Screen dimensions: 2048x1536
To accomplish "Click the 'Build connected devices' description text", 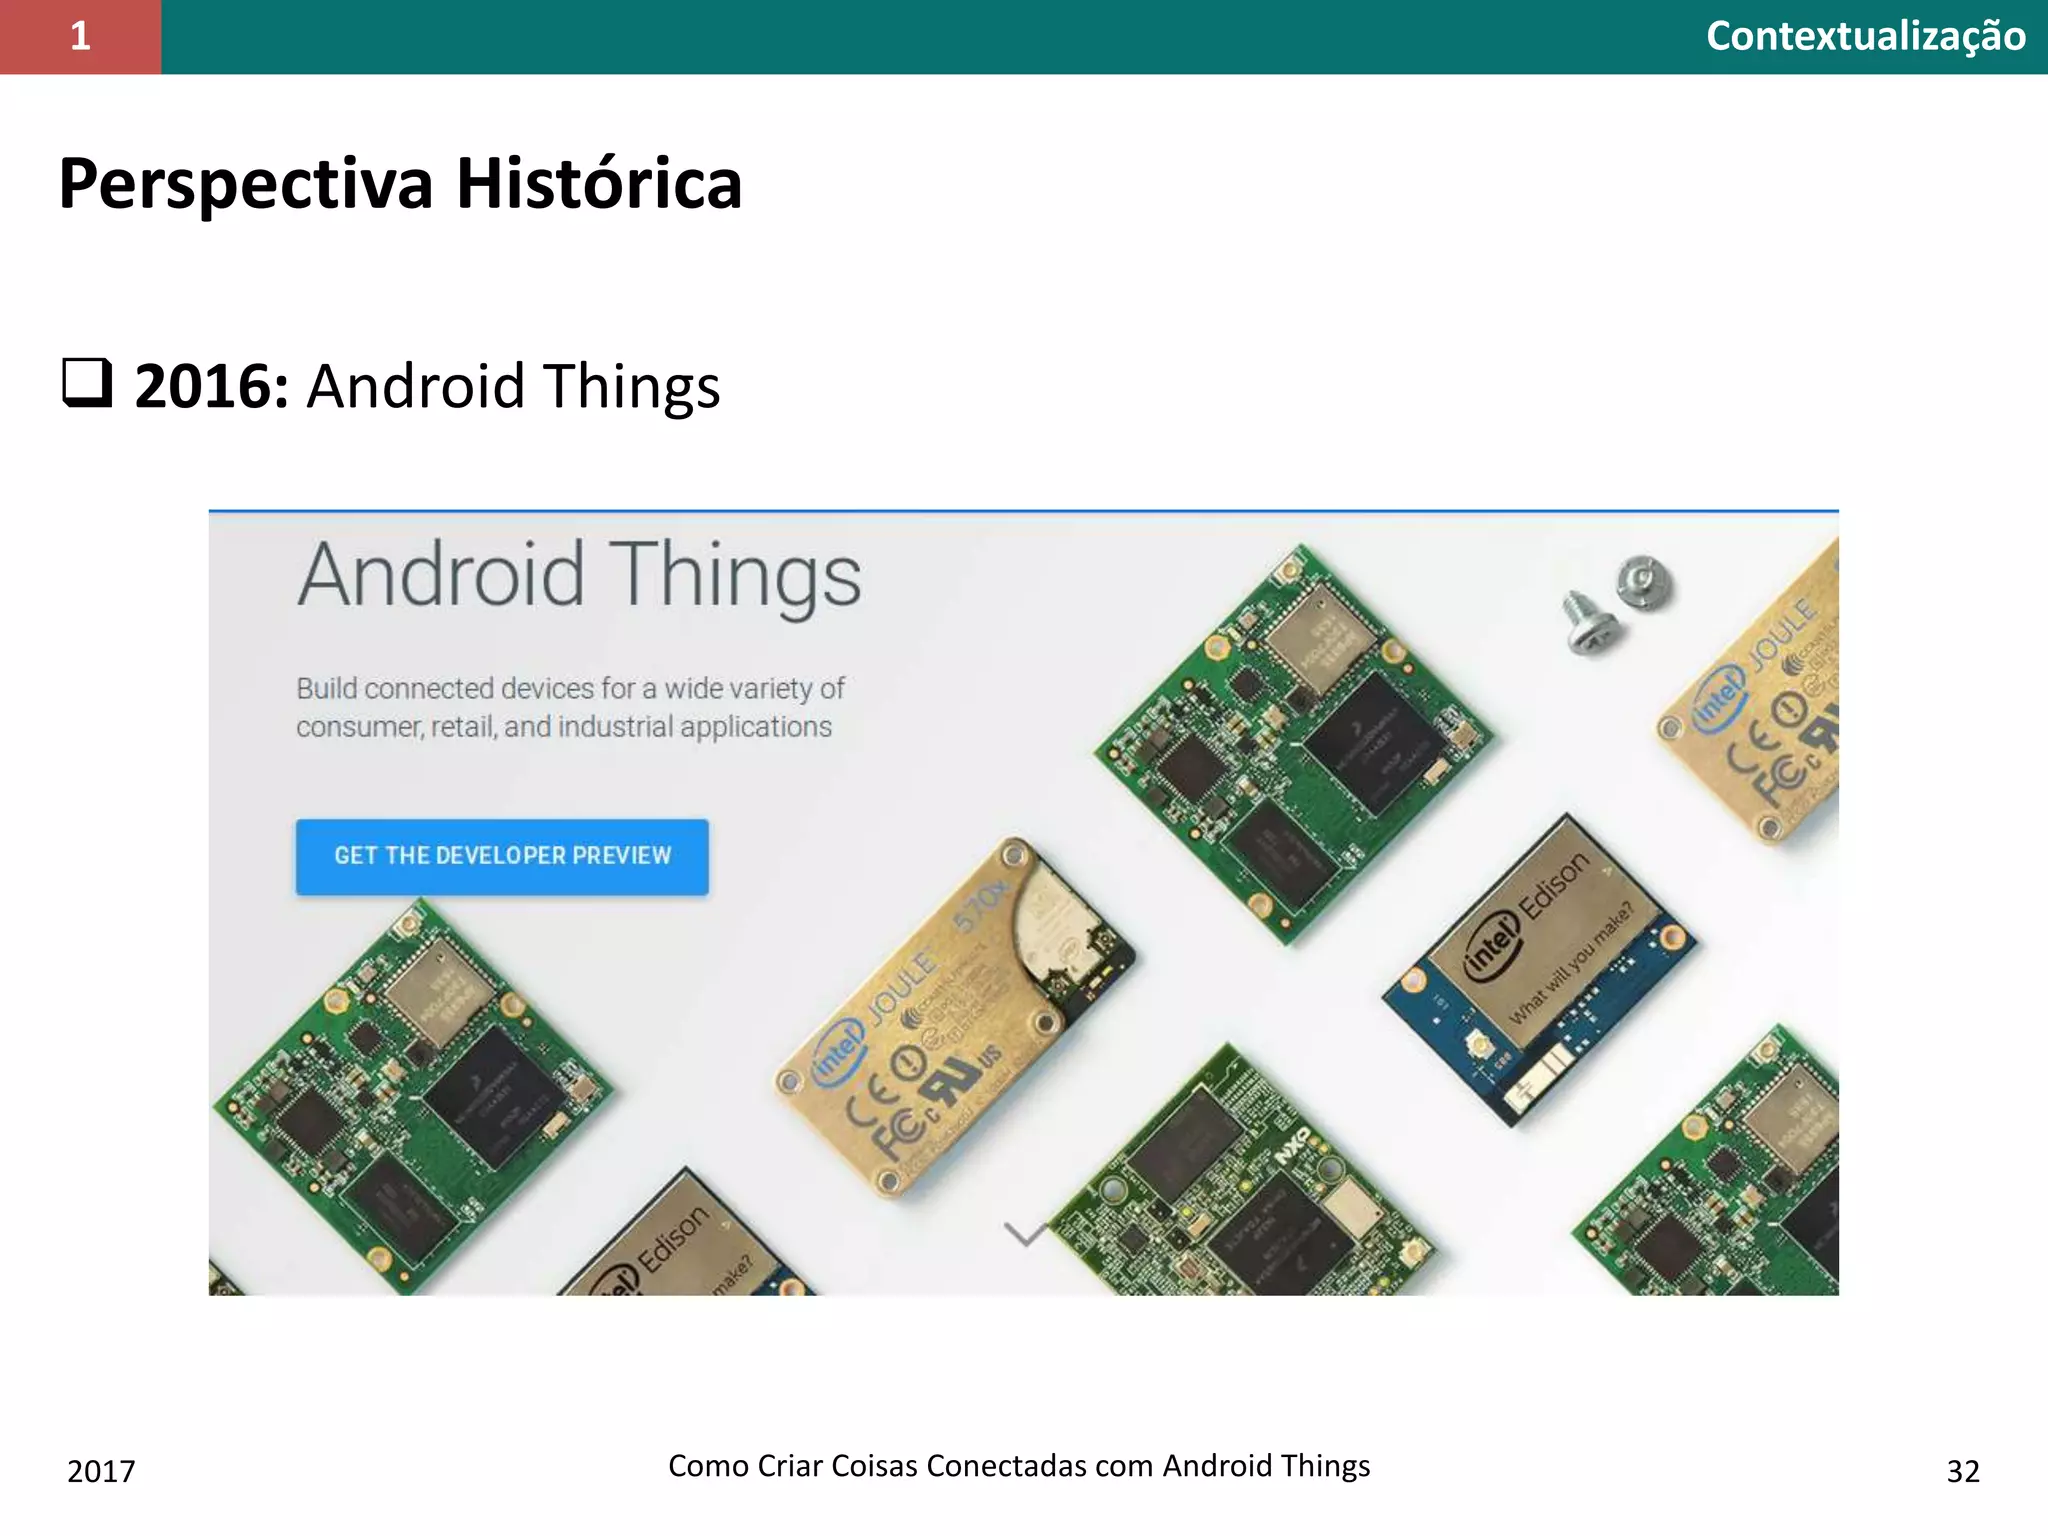I will tap(570, 707).
